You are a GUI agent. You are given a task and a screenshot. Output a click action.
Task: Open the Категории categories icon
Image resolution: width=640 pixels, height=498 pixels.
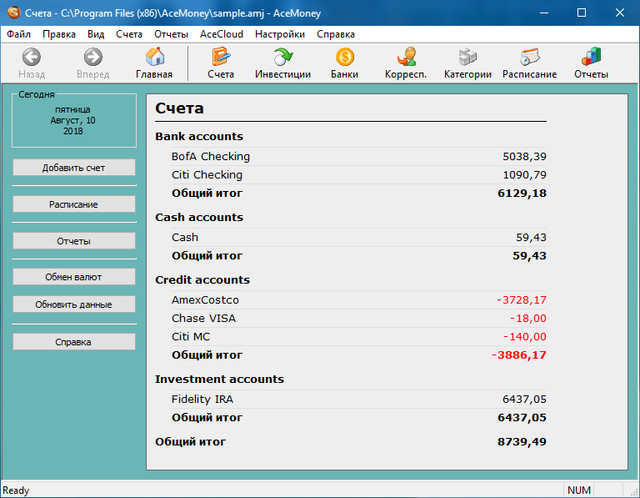(468, 58)
